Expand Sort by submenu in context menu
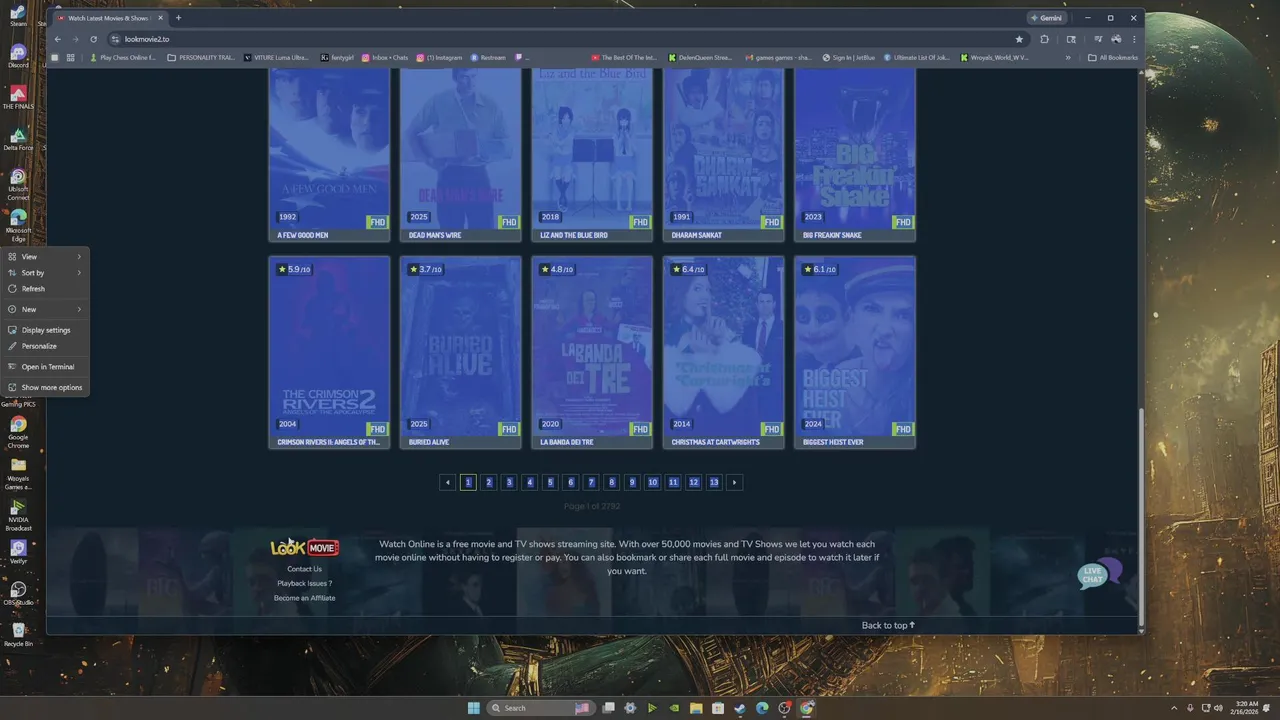The image size is (1280, 720). tap(46, 273)
